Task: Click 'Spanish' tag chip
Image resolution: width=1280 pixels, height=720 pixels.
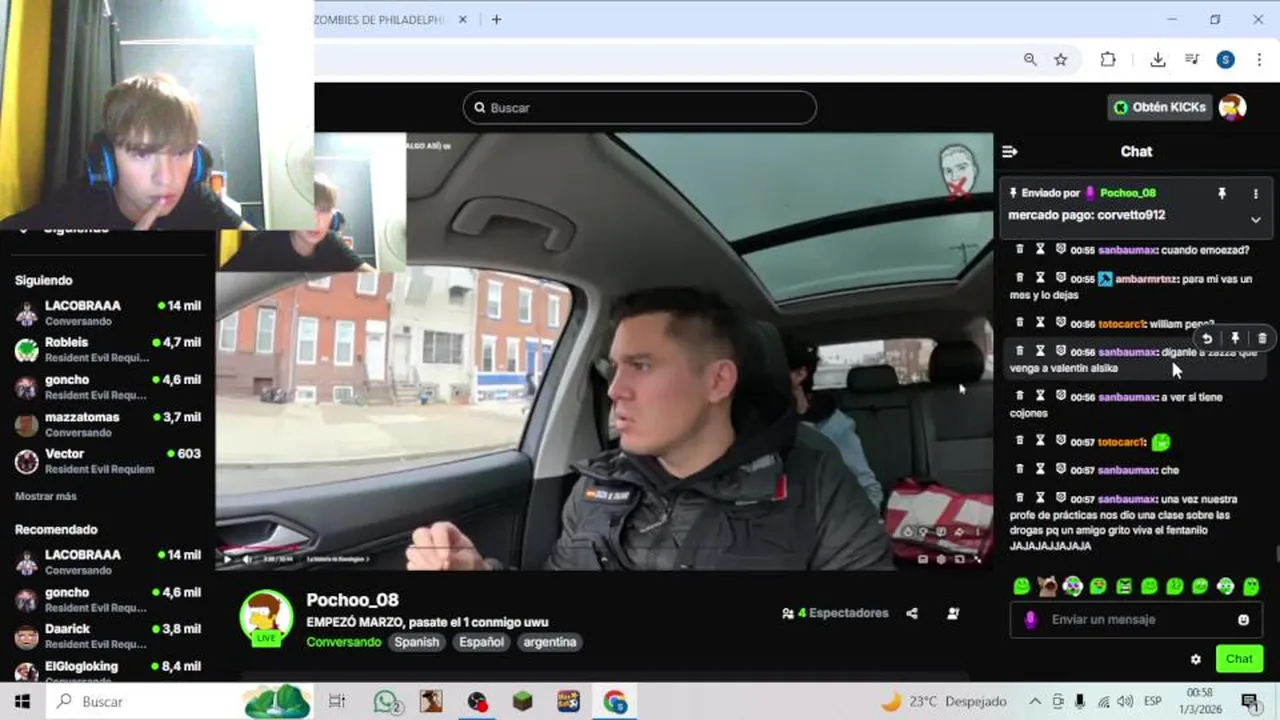Action: [x=416, y=642]
